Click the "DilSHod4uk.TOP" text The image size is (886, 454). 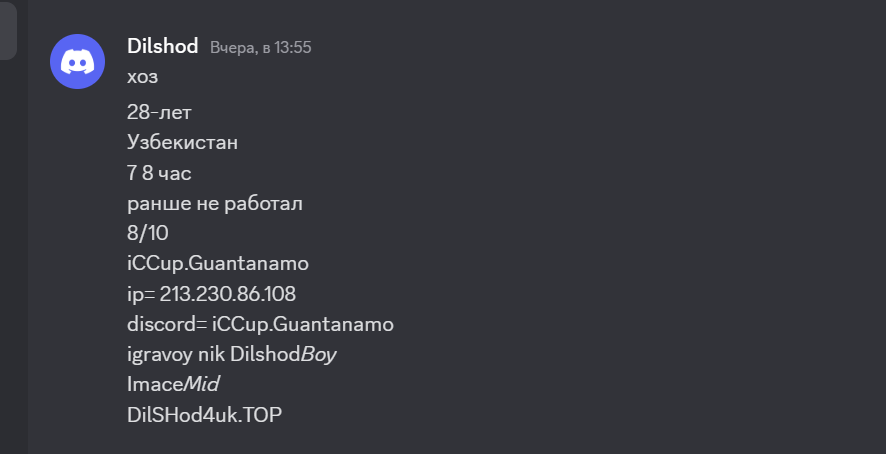pyautogui.click(x=204, y=414)
